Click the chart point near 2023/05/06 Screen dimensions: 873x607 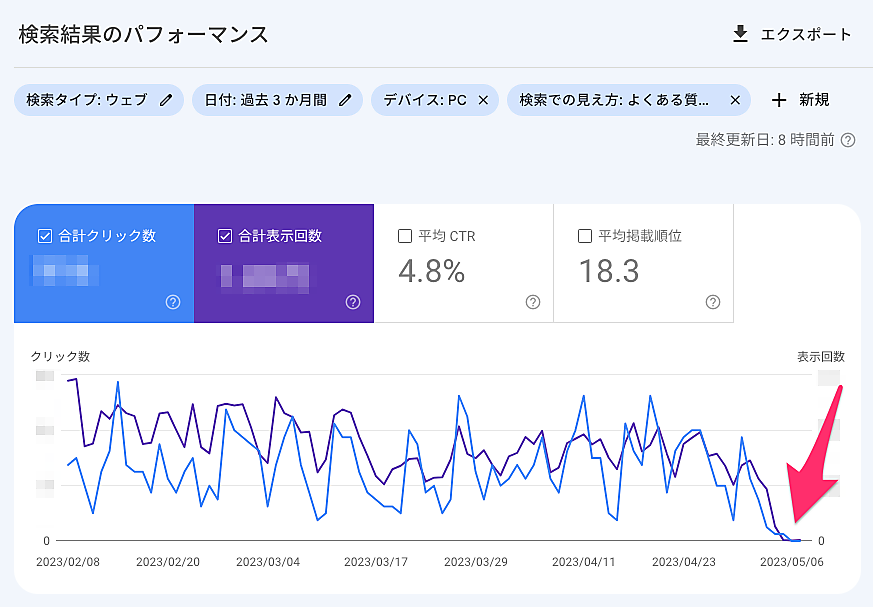pos(796,540)
